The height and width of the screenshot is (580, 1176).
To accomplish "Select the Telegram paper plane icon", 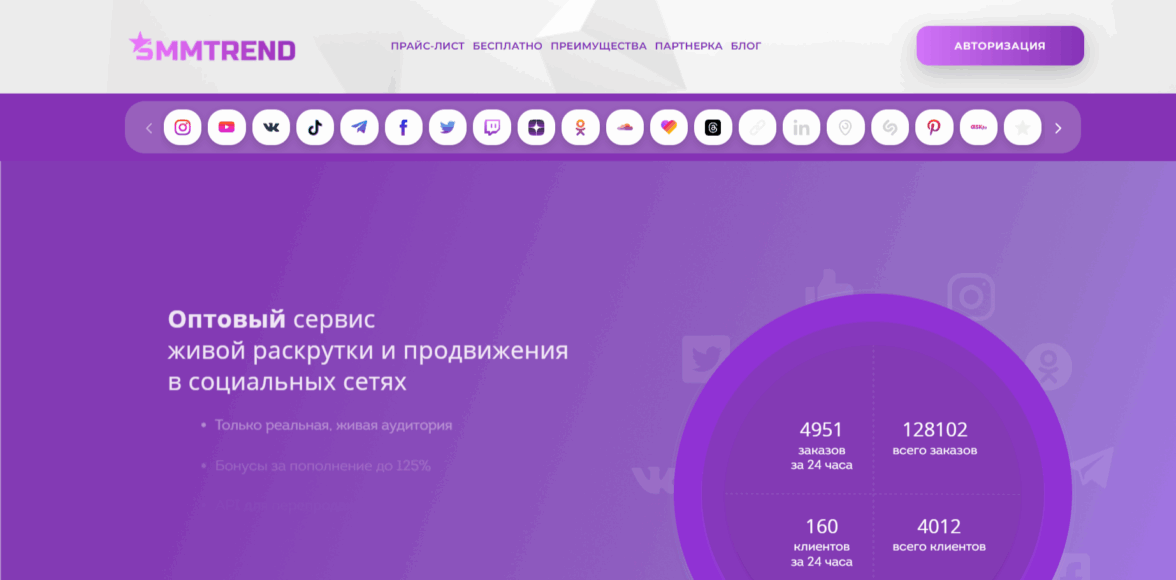I will [359, 128].
